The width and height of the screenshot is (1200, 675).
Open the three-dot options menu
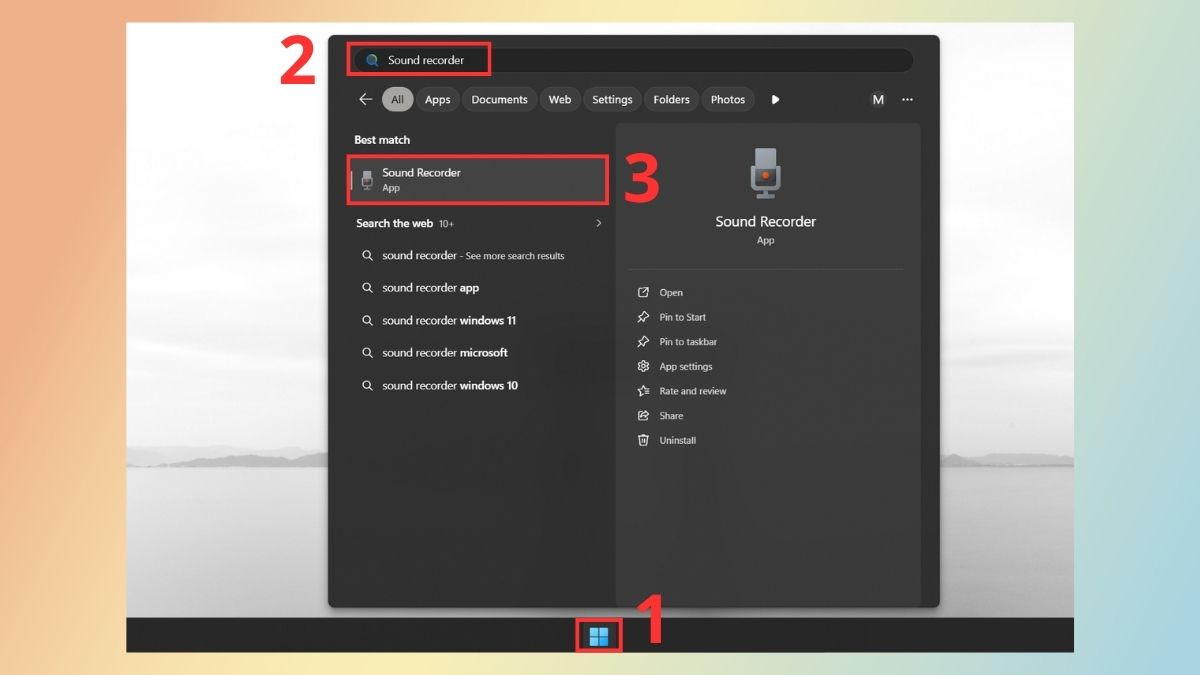(x=907, y=99)
